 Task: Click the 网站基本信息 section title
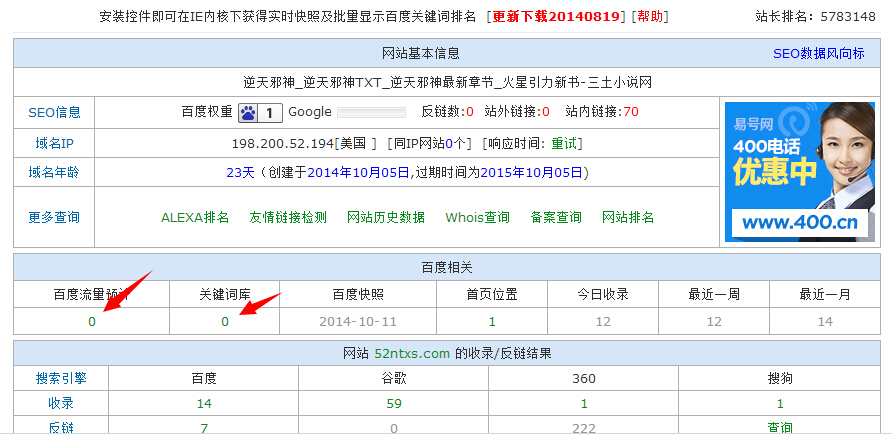(420, 53)
